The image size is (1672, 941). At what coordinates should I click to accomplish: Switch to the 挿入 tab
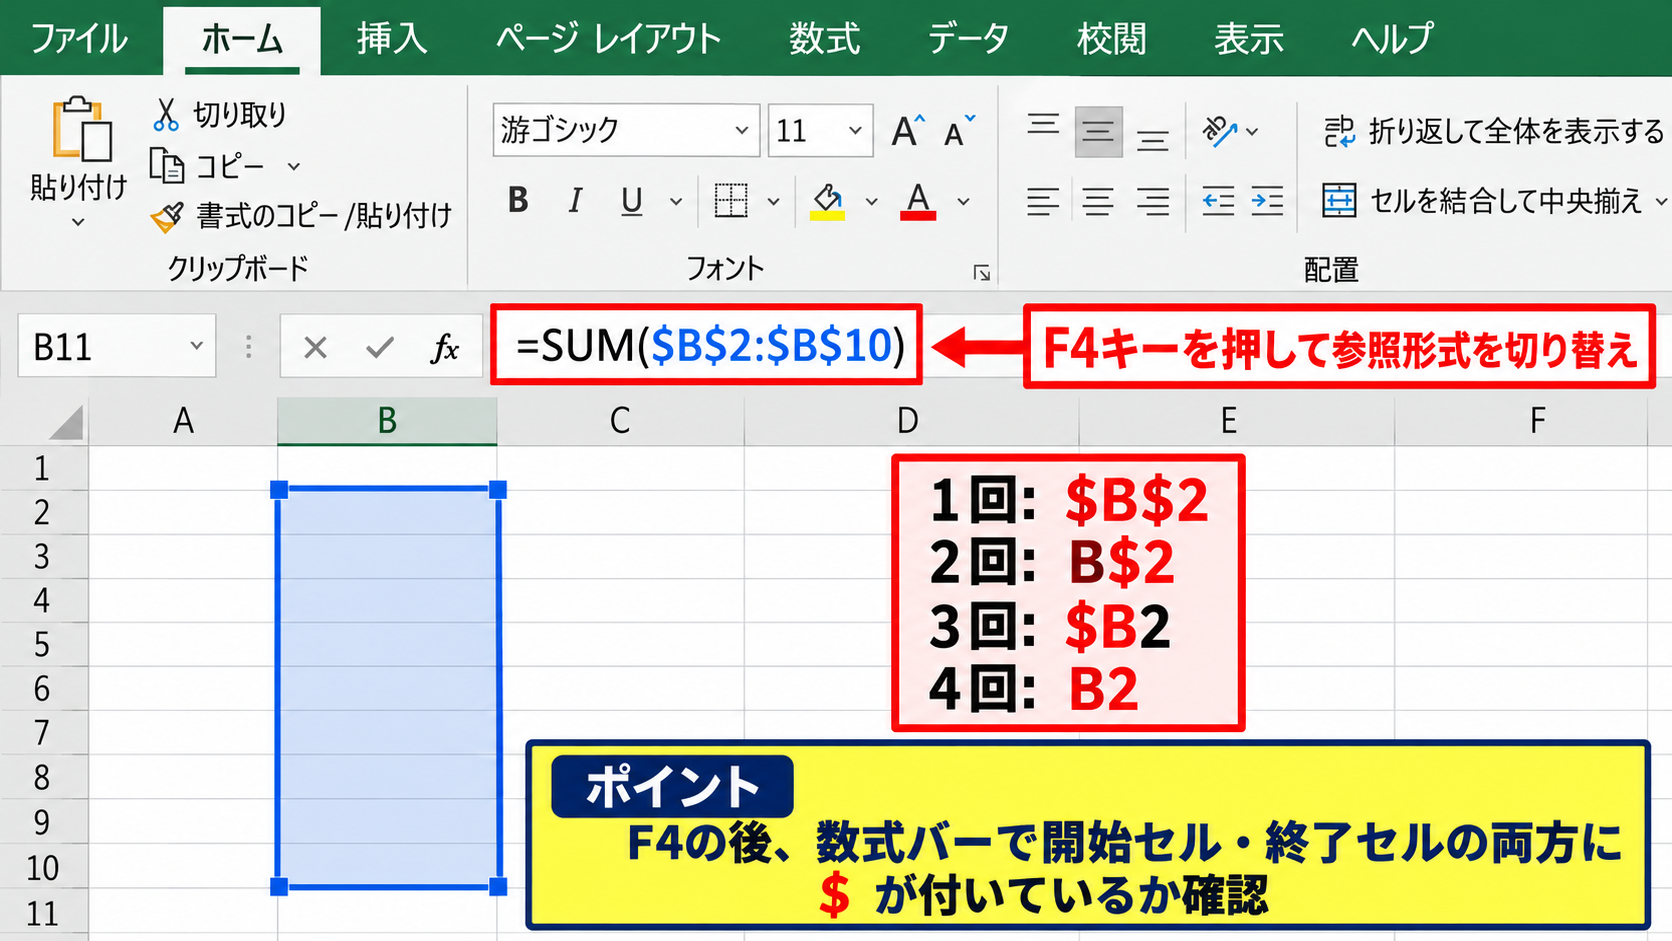(x=391, y=39)
